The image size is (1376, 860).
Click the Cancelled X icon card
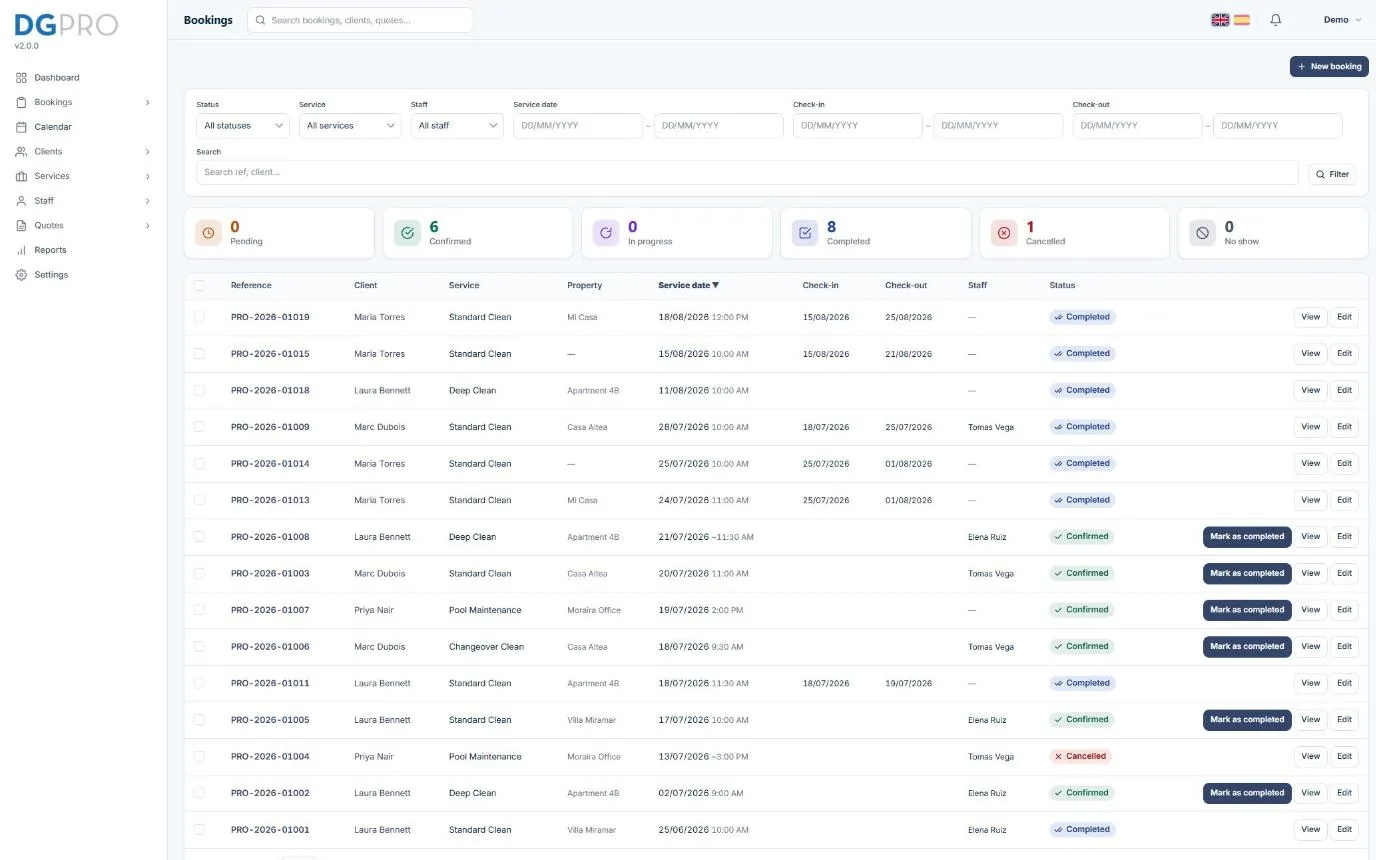(1004, 233)
